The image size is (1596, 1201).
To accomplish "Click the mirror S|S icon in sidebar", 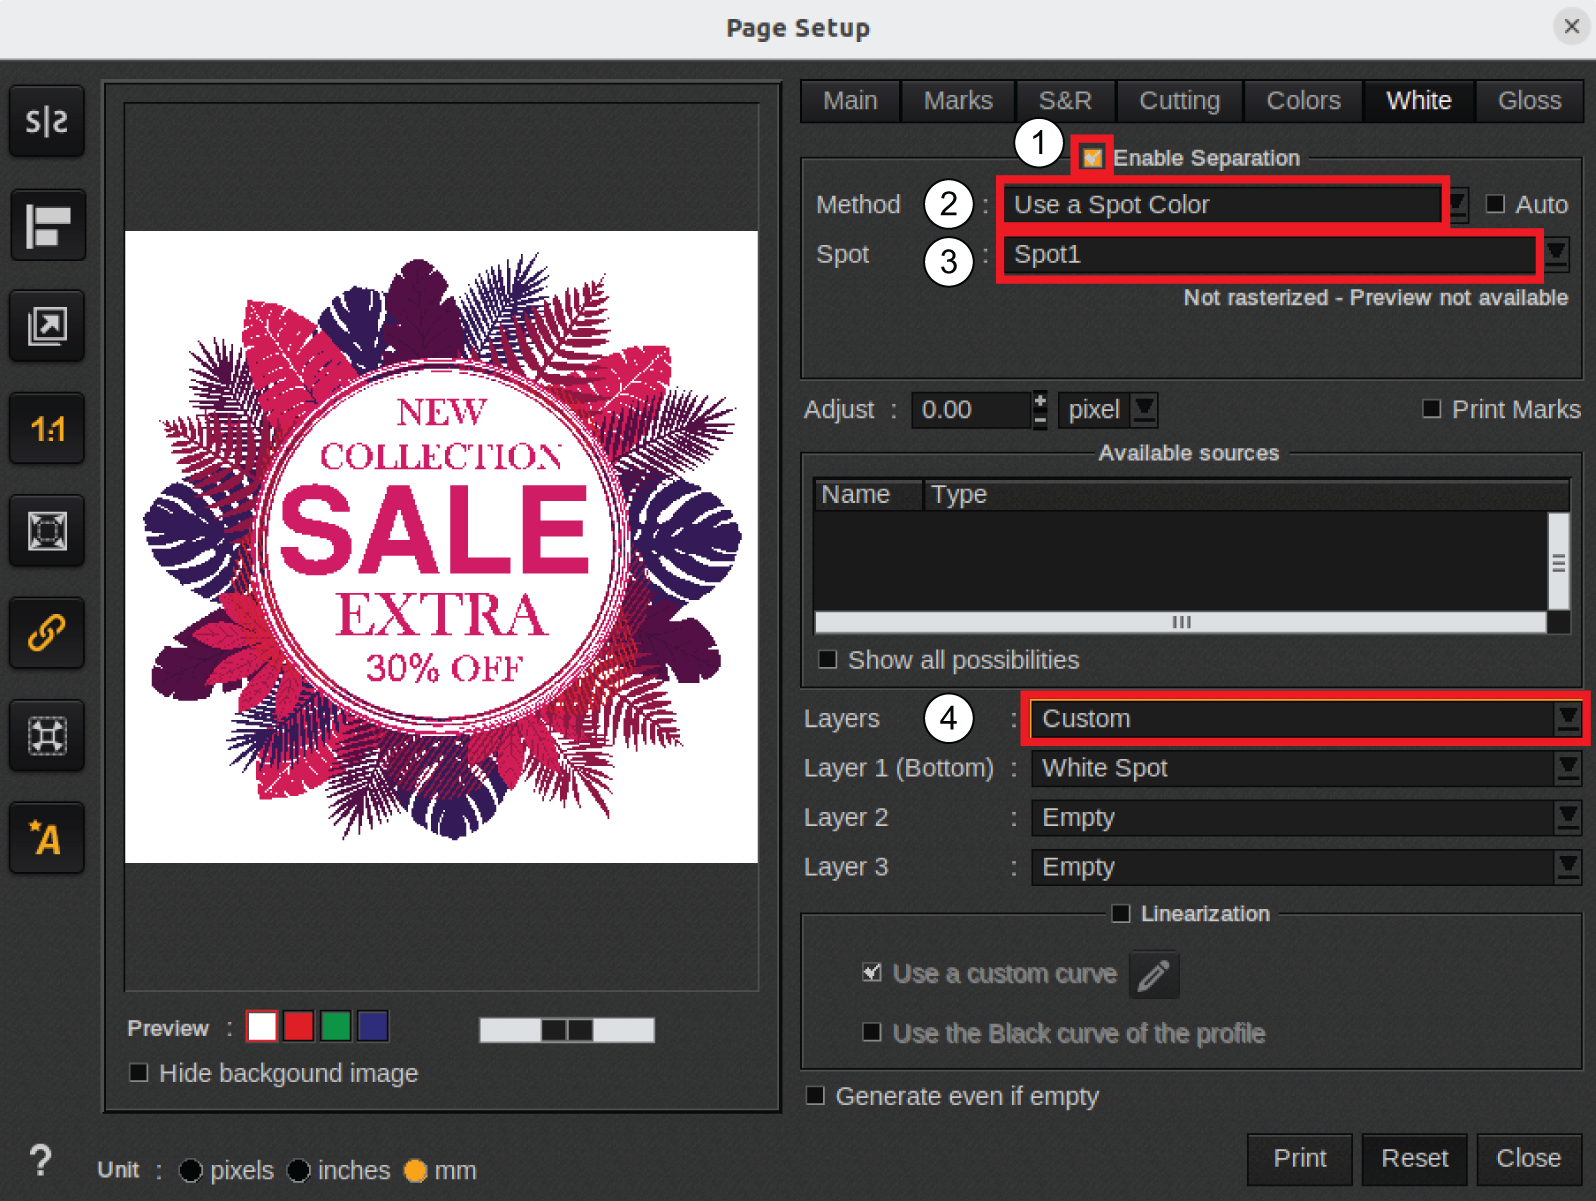I will 47,121.
